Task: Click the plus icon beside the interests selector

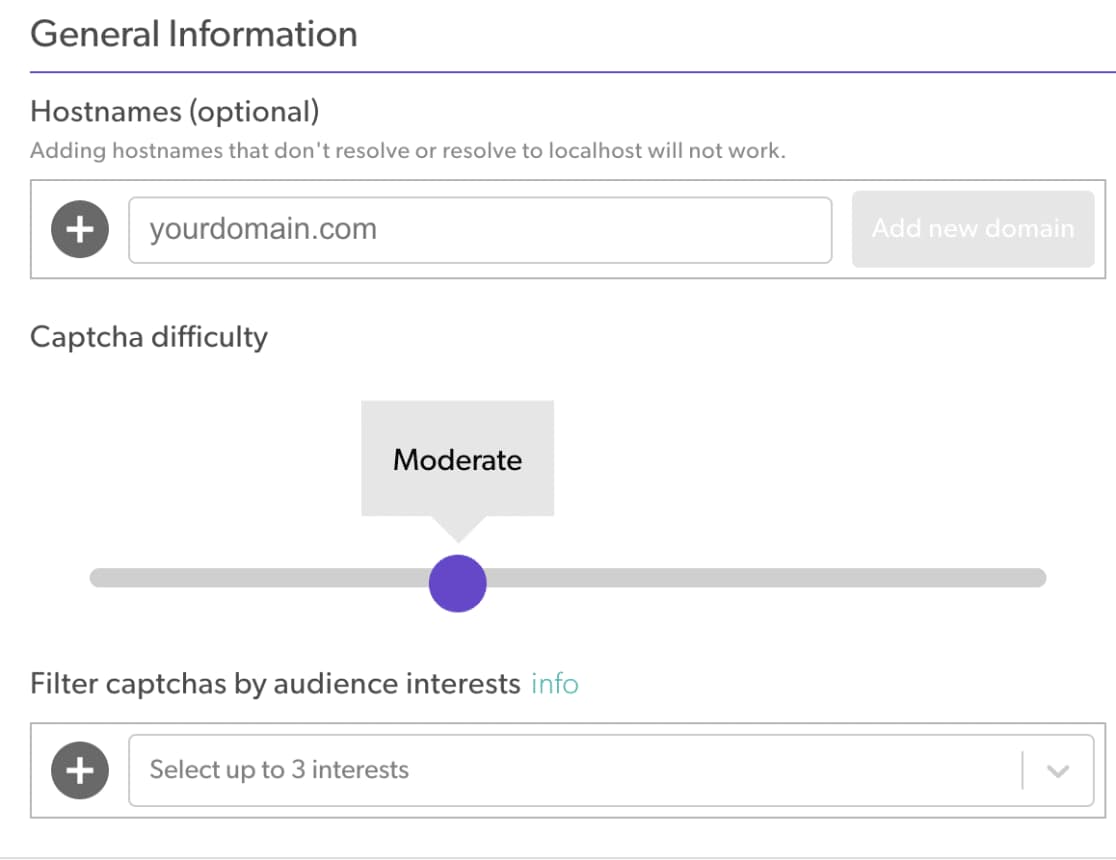Action: (x=79, y=770)
